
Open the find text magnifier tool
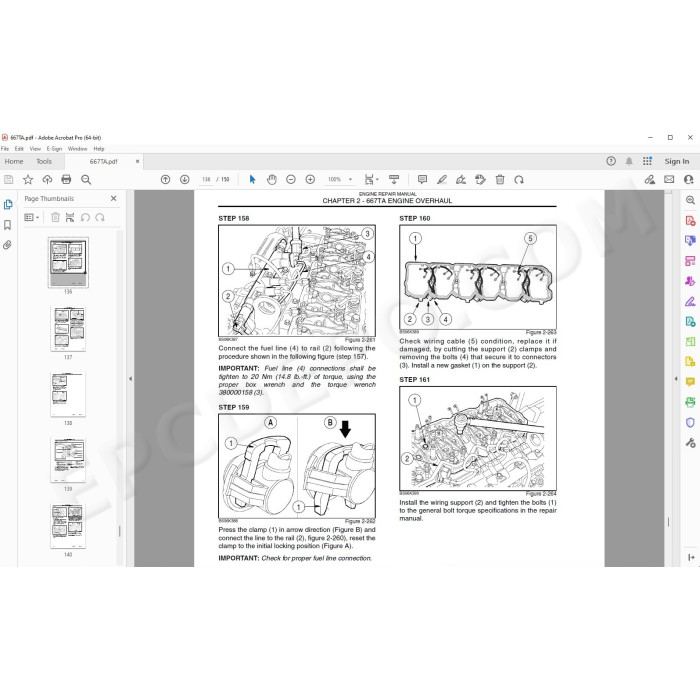pyautogui.click(x=86, y=179)
